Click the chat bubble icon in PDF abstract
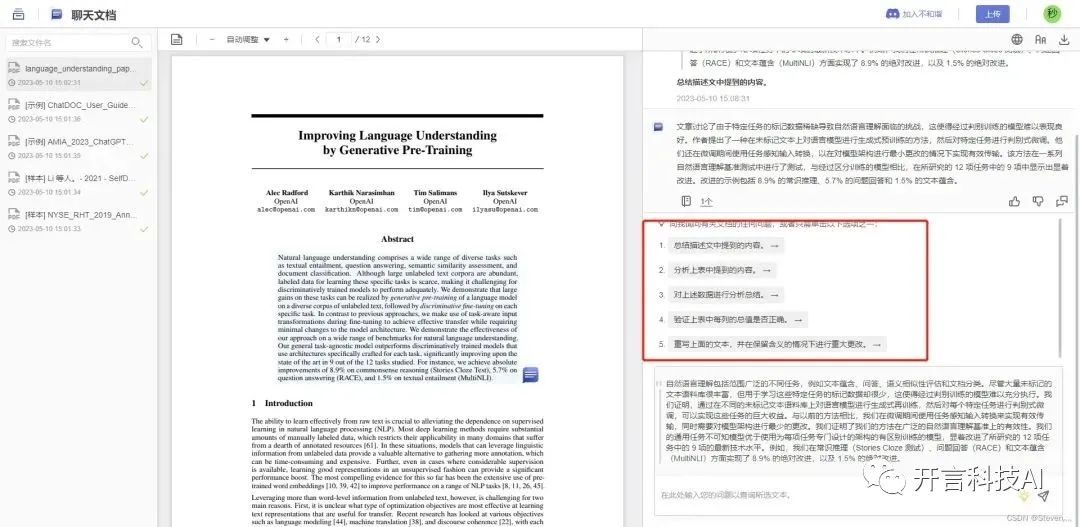The height and width of the screenshot is (527, 1080). click(x=530, y=375)
